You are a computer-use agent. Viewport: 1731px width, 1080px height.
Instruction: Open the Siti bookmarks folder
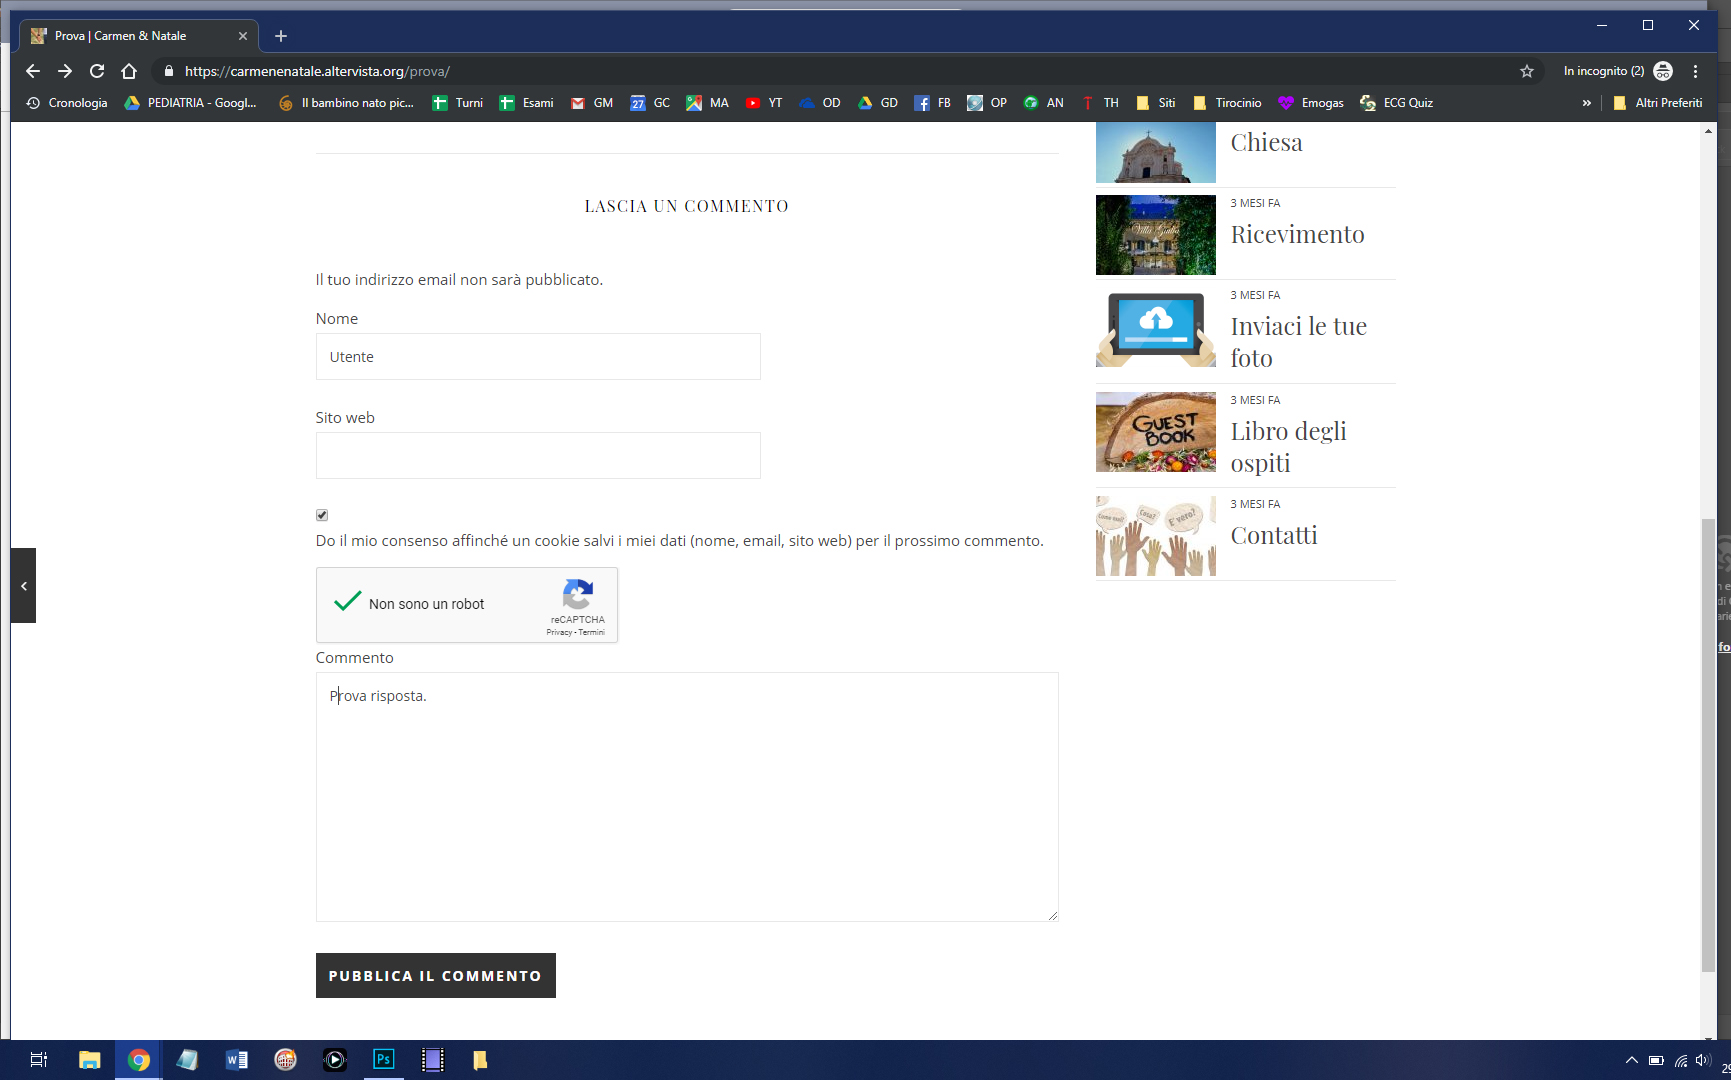1156,103
